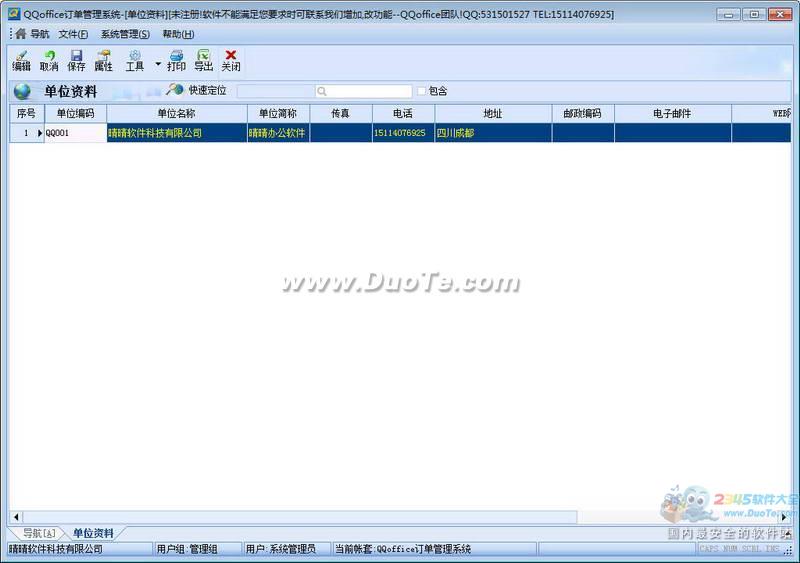Click the horizontal scrollbar track
Screen dimensions: 800x563
(x=679, y=517)
